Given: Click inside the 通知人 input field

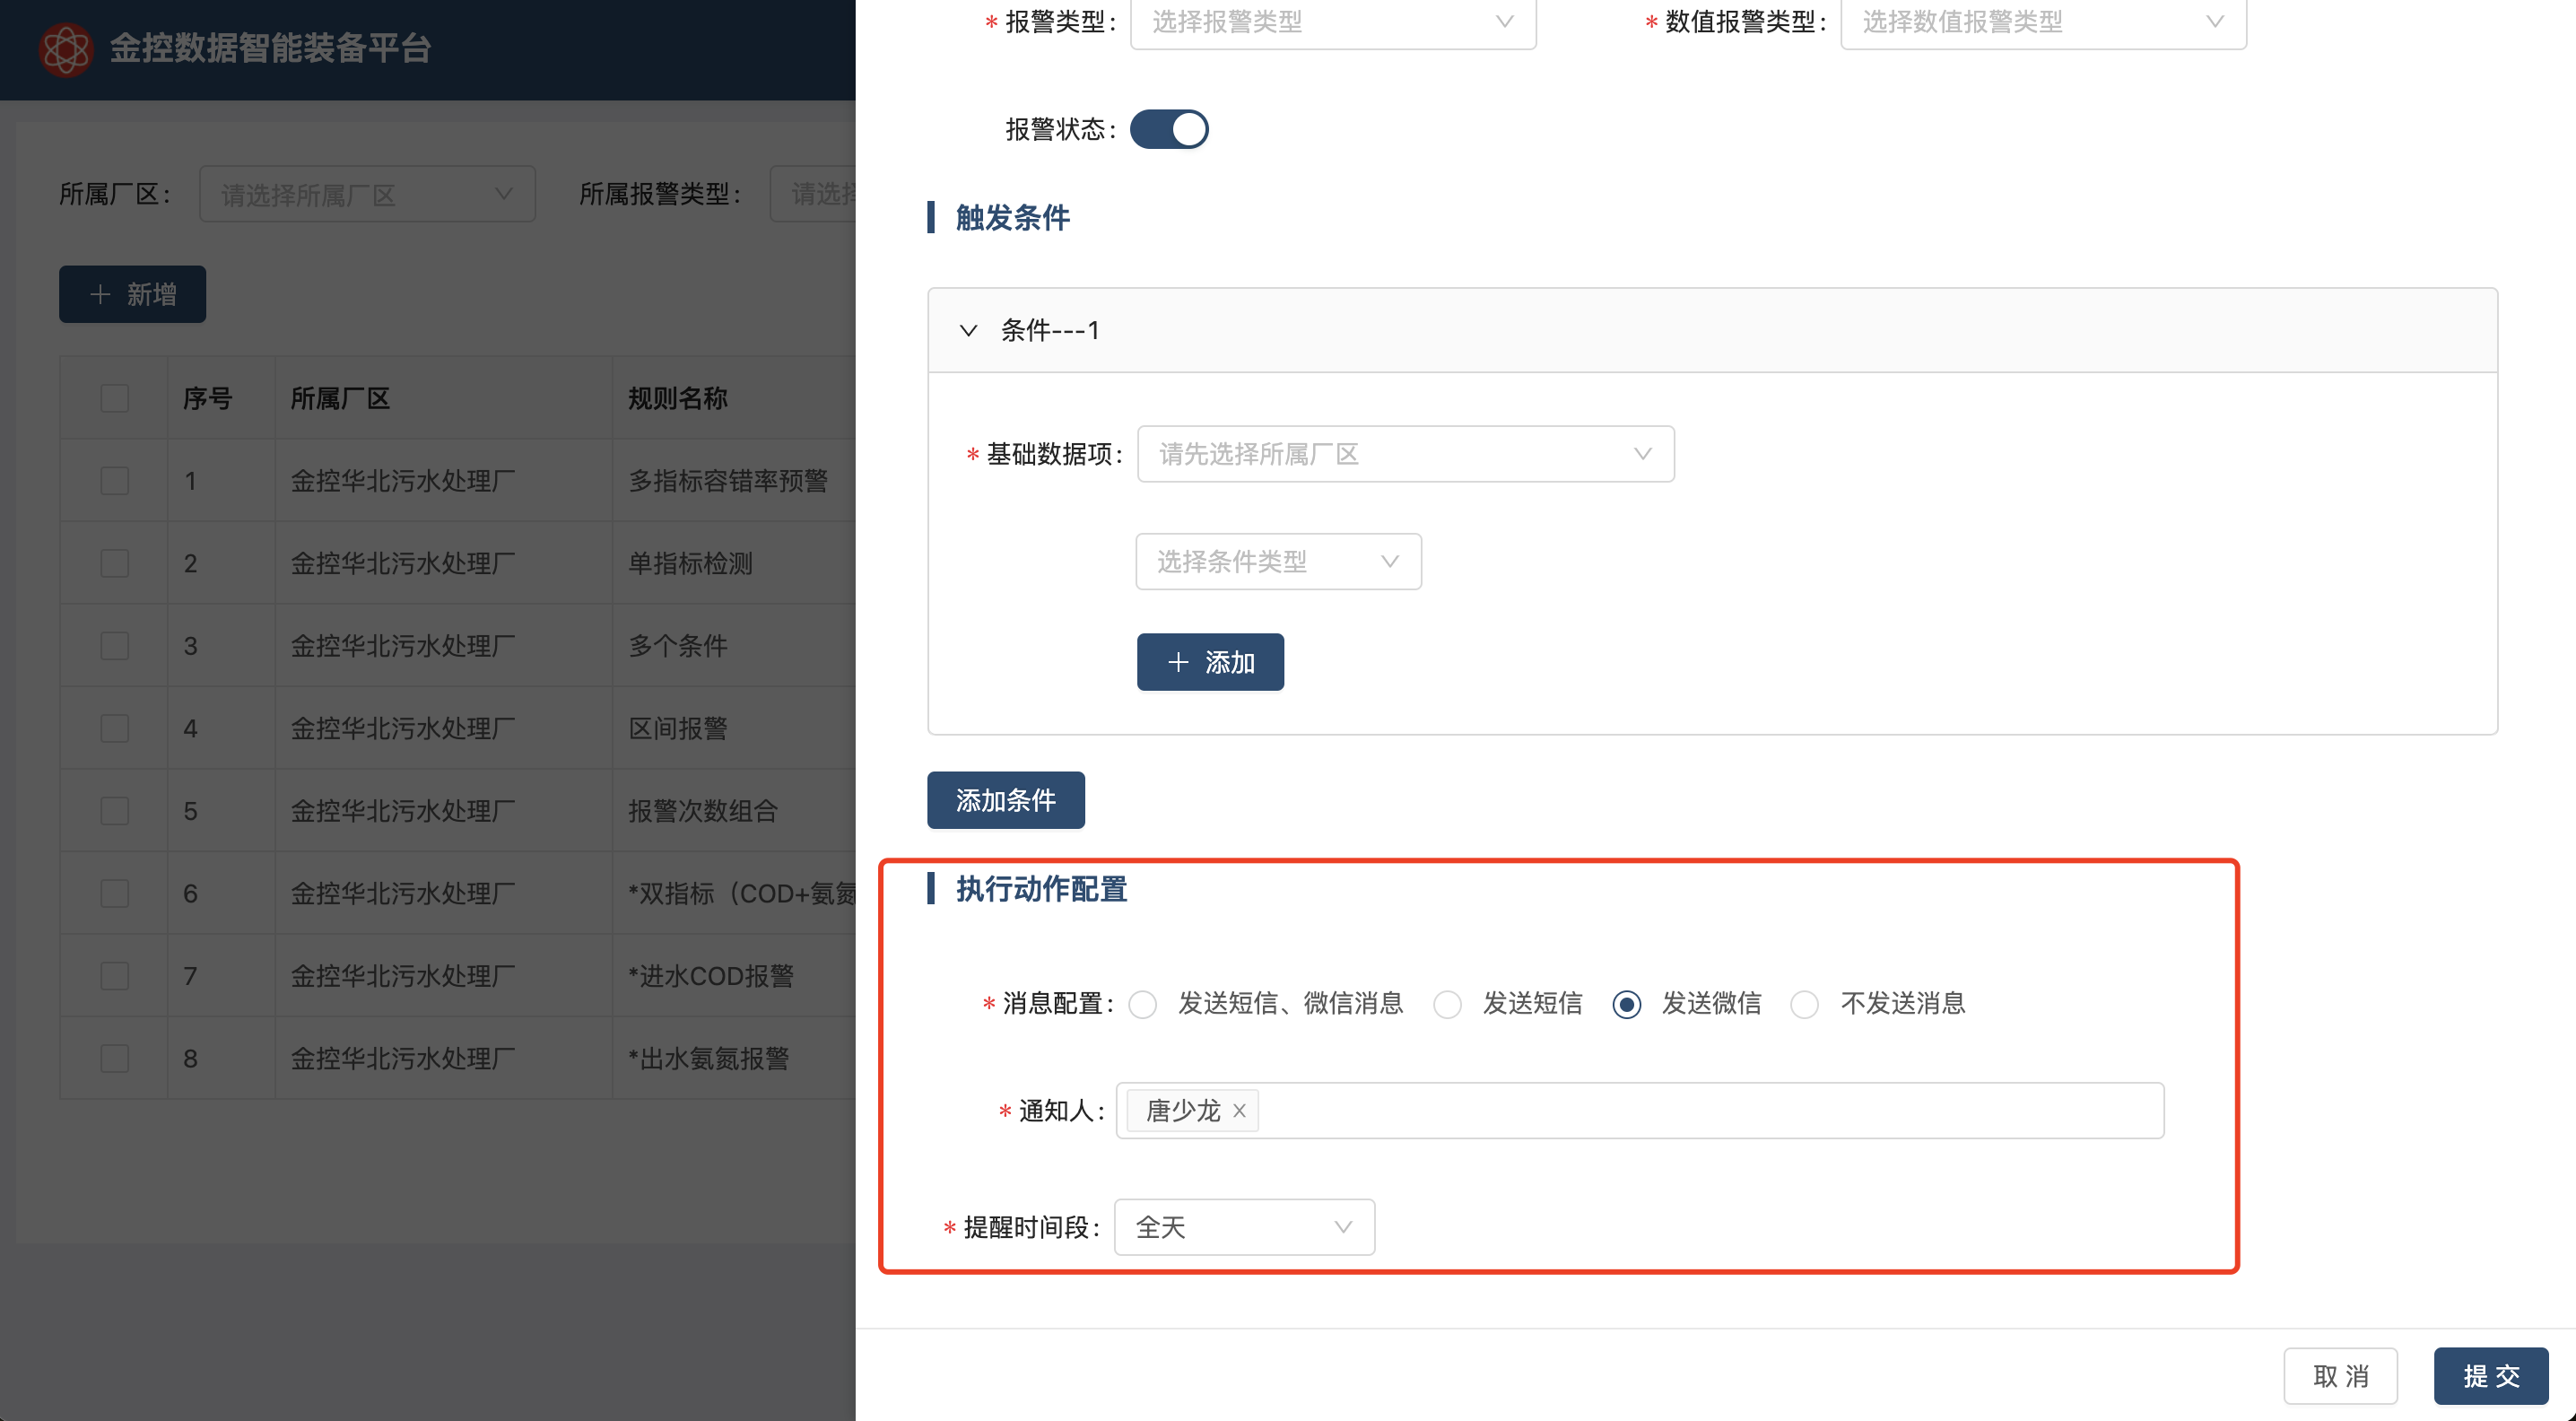Looking at the screenshot, I should point(1700,1111).
